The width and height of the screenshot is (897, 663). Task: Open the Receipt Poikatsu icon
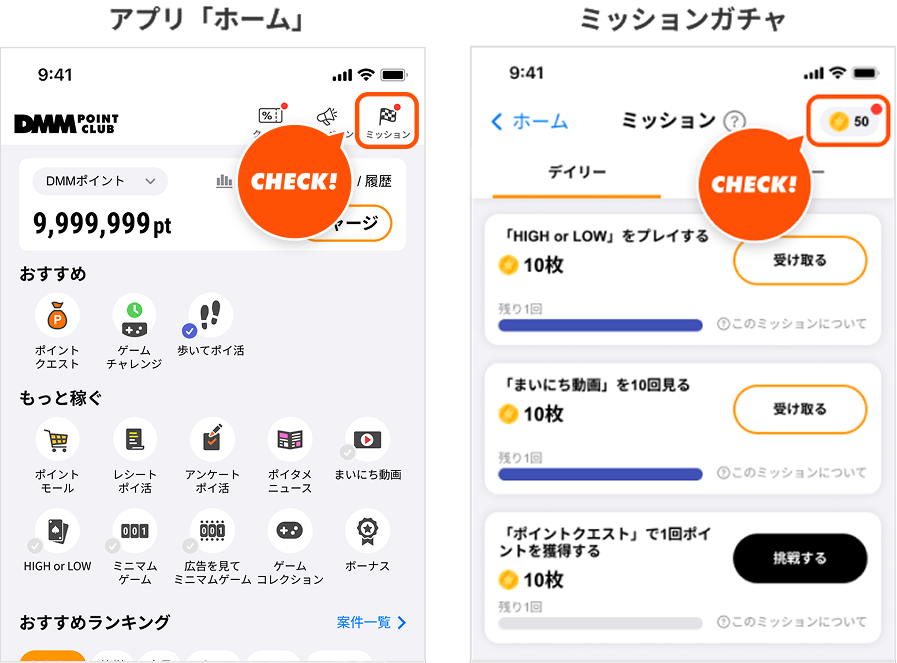pyautogui.click(x=135, y=439)
